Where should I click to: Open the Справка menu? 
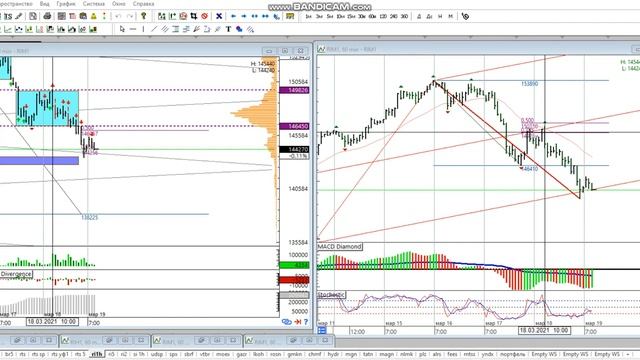[x=143, y=4]
